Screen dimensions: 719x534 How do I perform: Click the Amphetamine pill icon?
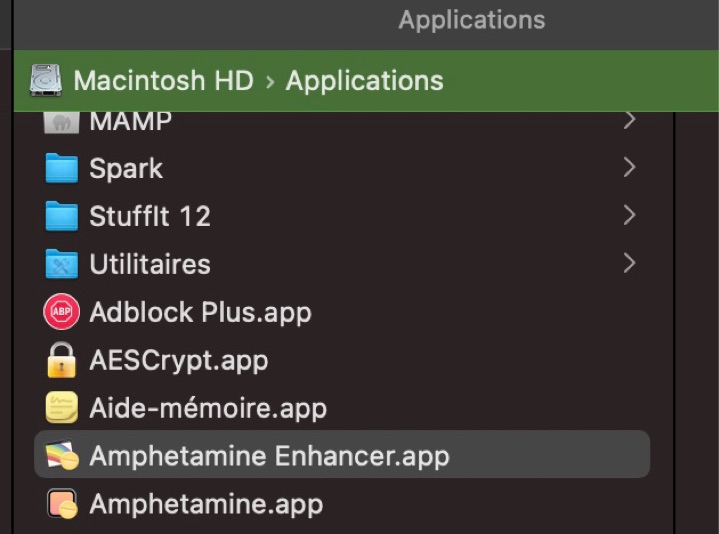point(62,503)
